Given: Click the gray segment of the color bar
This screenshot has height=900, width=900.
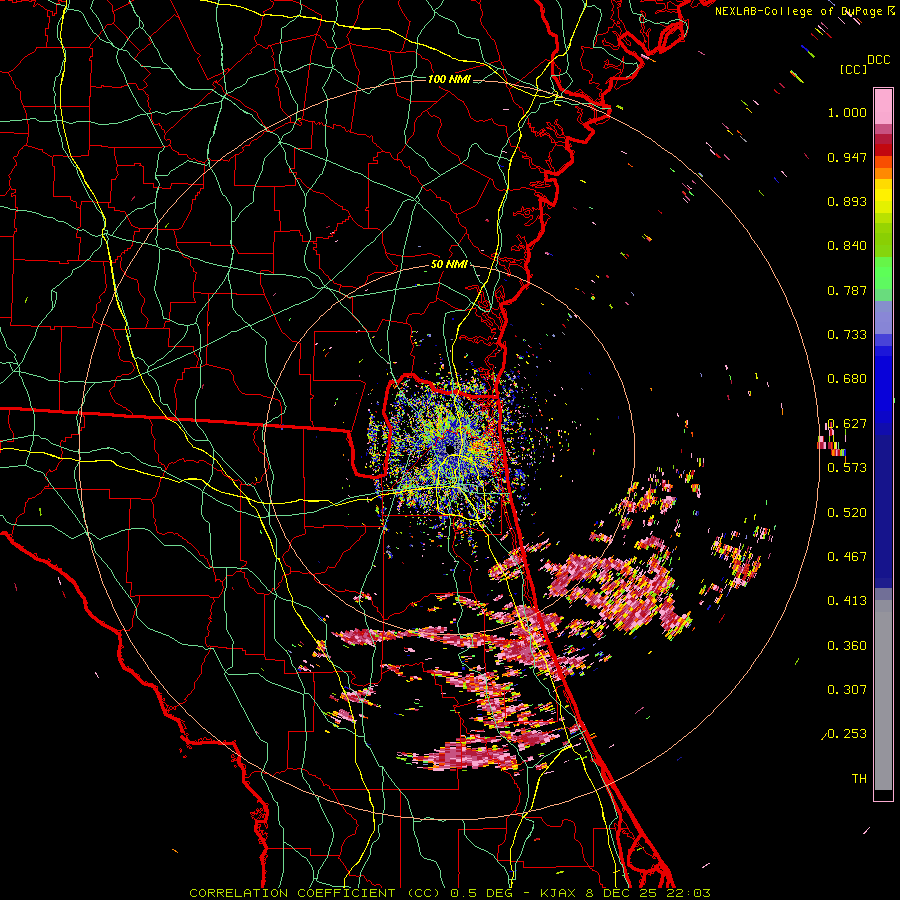Looking at the screenshot, I should [883, 695].
